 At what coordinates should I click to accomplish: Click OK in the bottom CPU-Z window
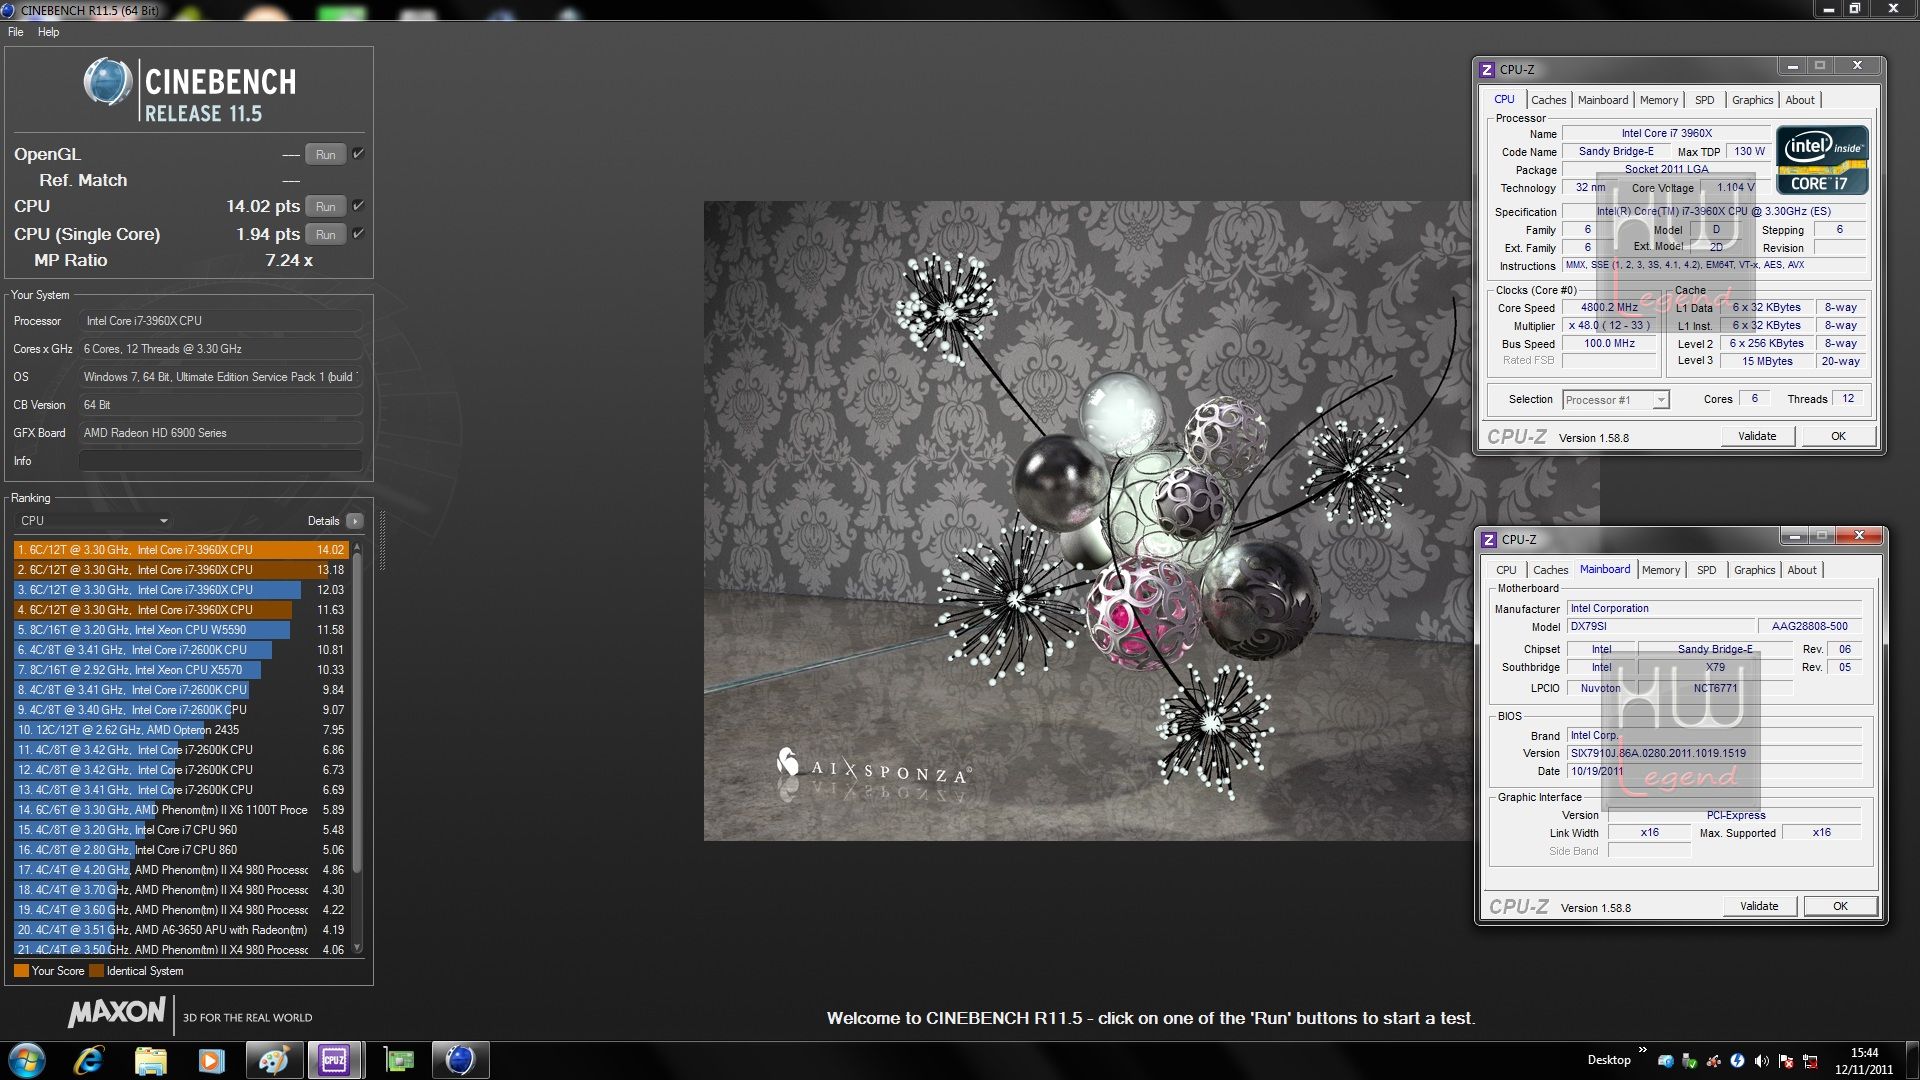1840,906
